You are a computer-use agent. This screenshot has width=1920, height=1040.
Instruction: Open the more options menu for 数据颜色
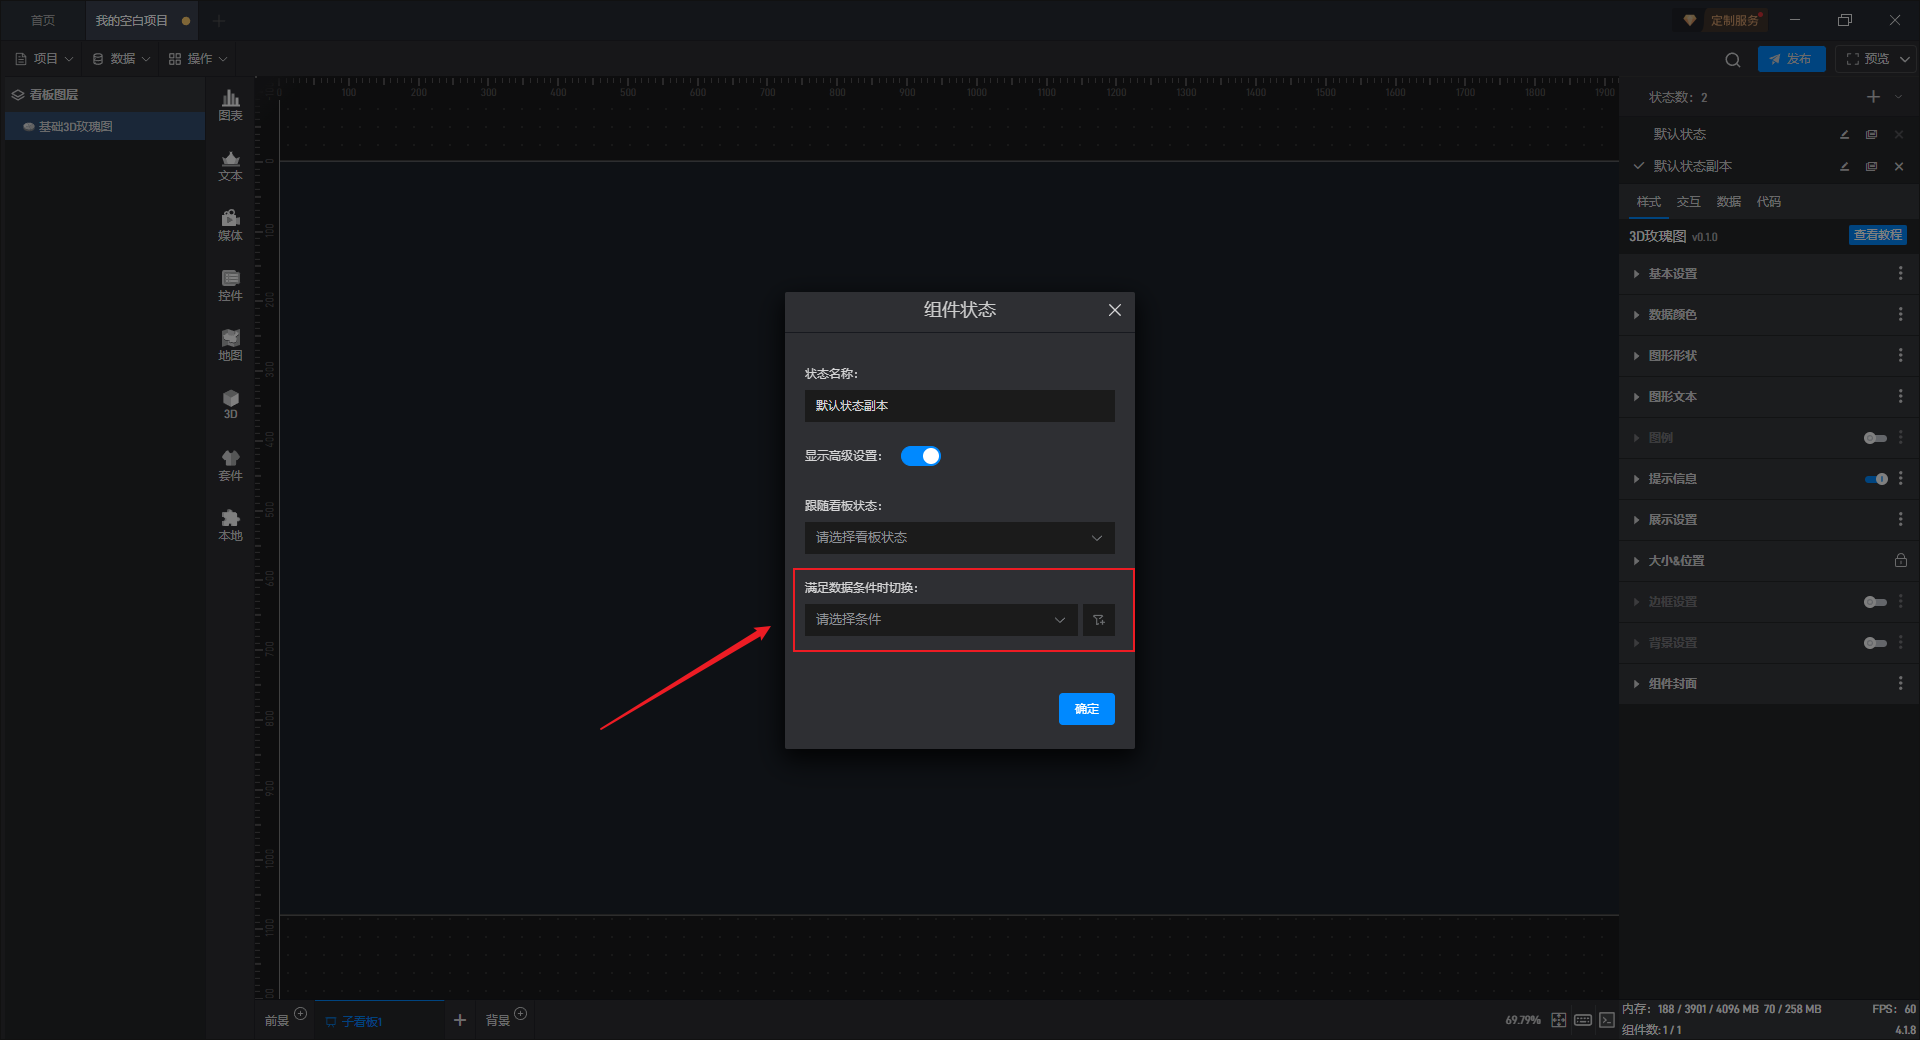[x=1901, y=315]
